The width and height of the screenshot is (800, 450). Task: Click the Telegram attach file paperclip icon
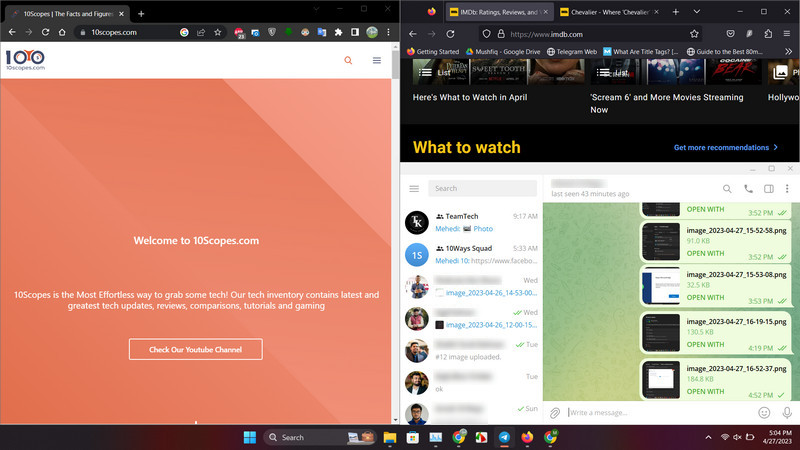(x=555, y=413)
